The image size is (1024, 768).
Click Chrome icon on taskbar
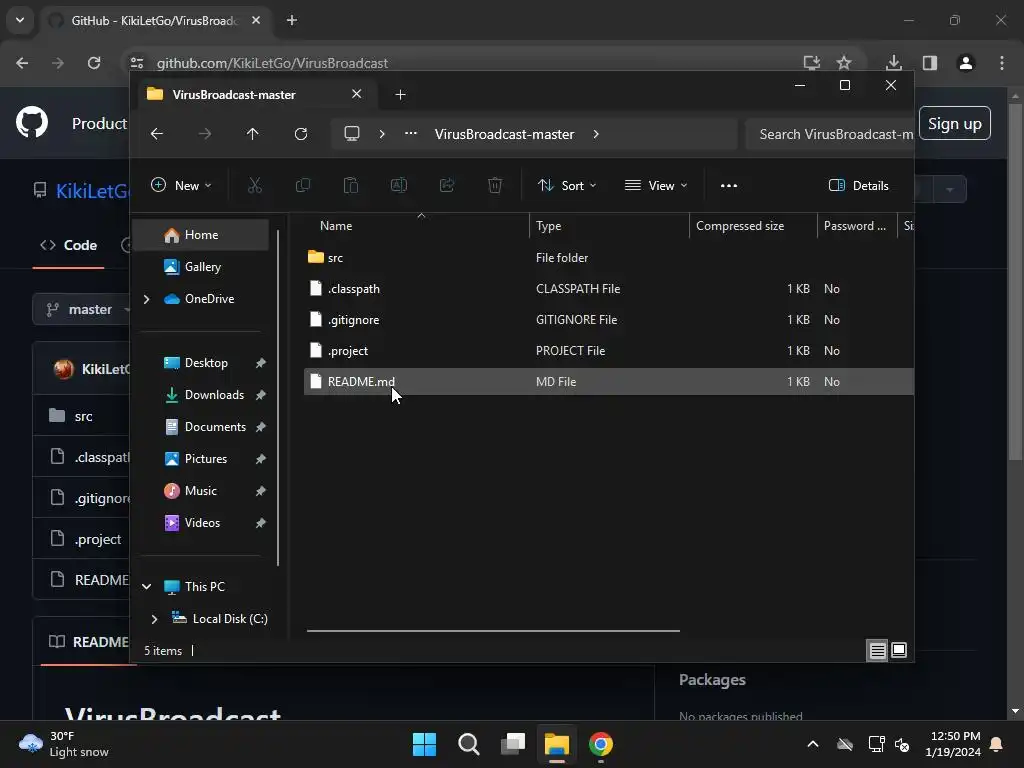pos(601,744)
